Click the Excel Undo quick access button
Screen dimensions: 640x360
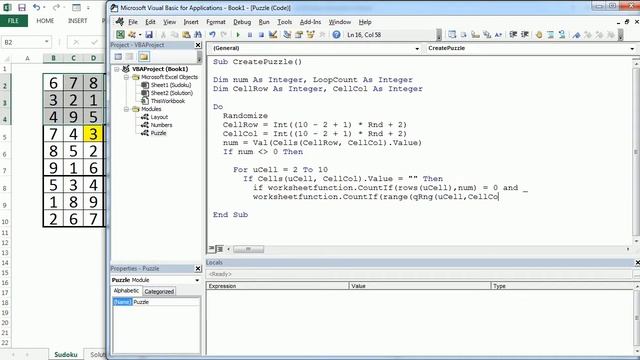(36, 7)
